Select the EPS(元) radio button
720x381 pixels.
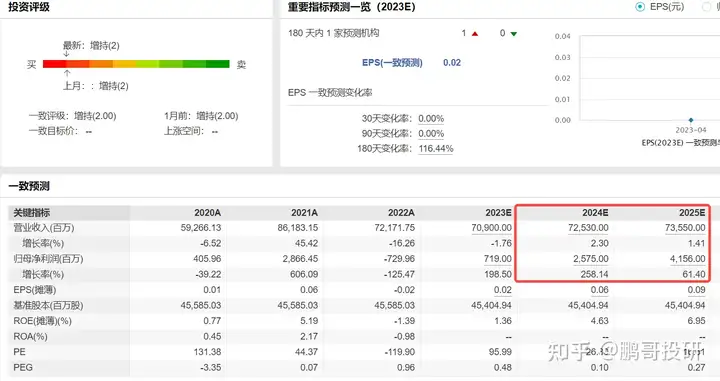(640, 7)
